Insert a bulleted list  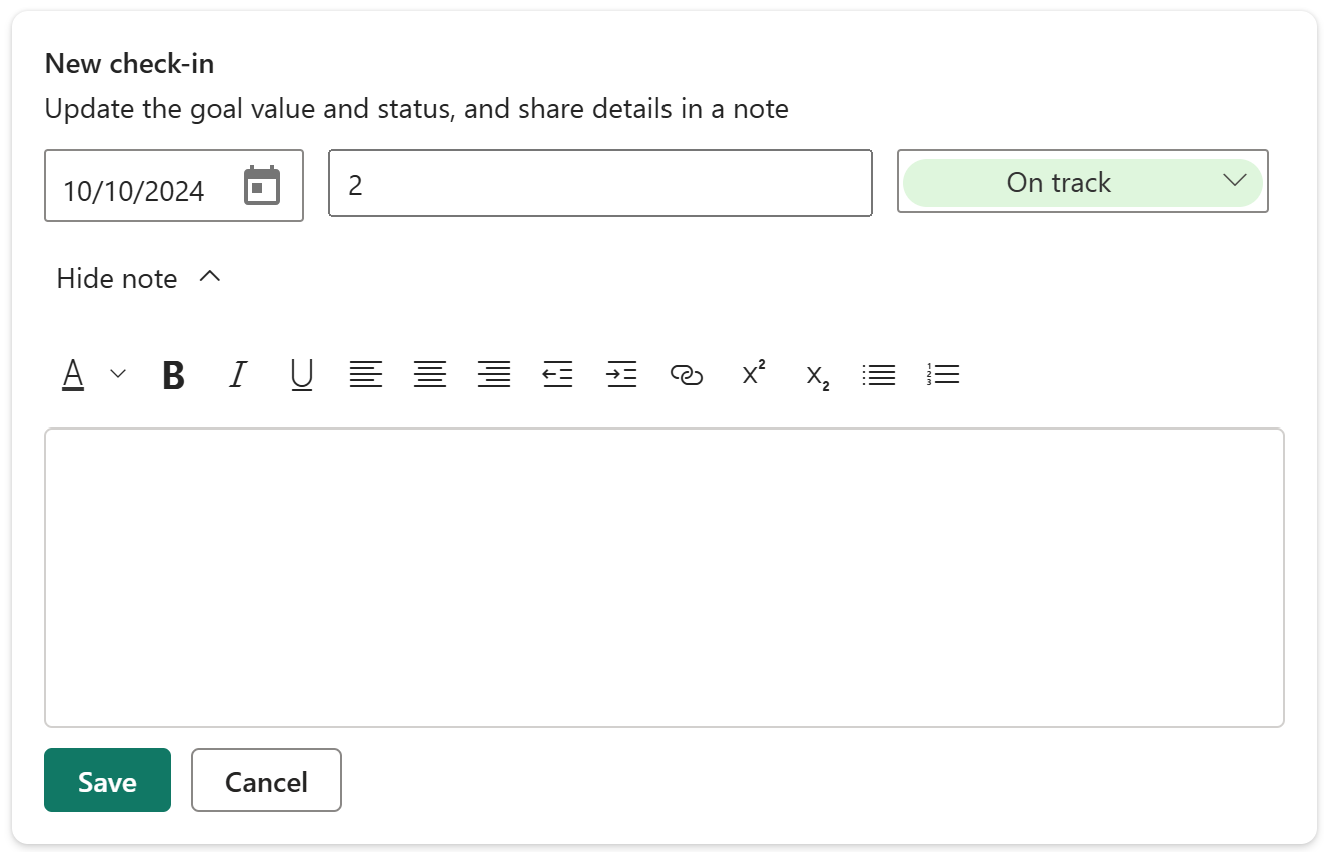coord(879,375)
